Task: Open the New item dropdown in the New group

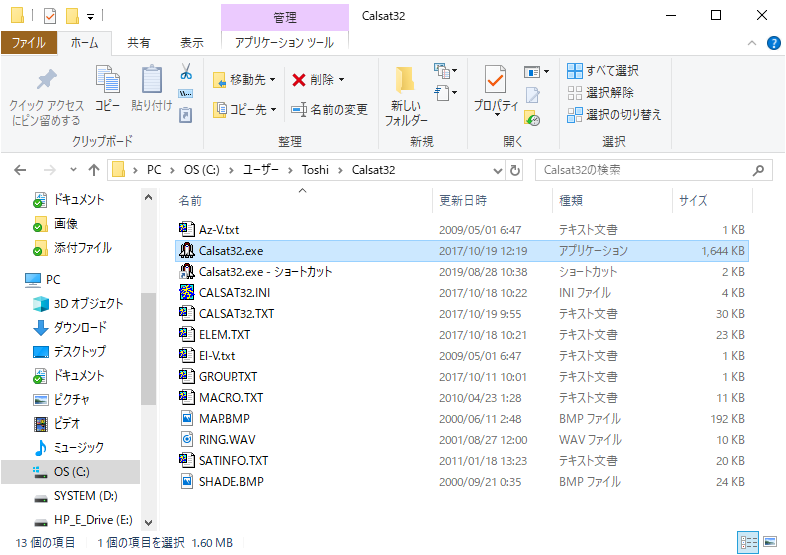Action: click(x=445, y=71)
